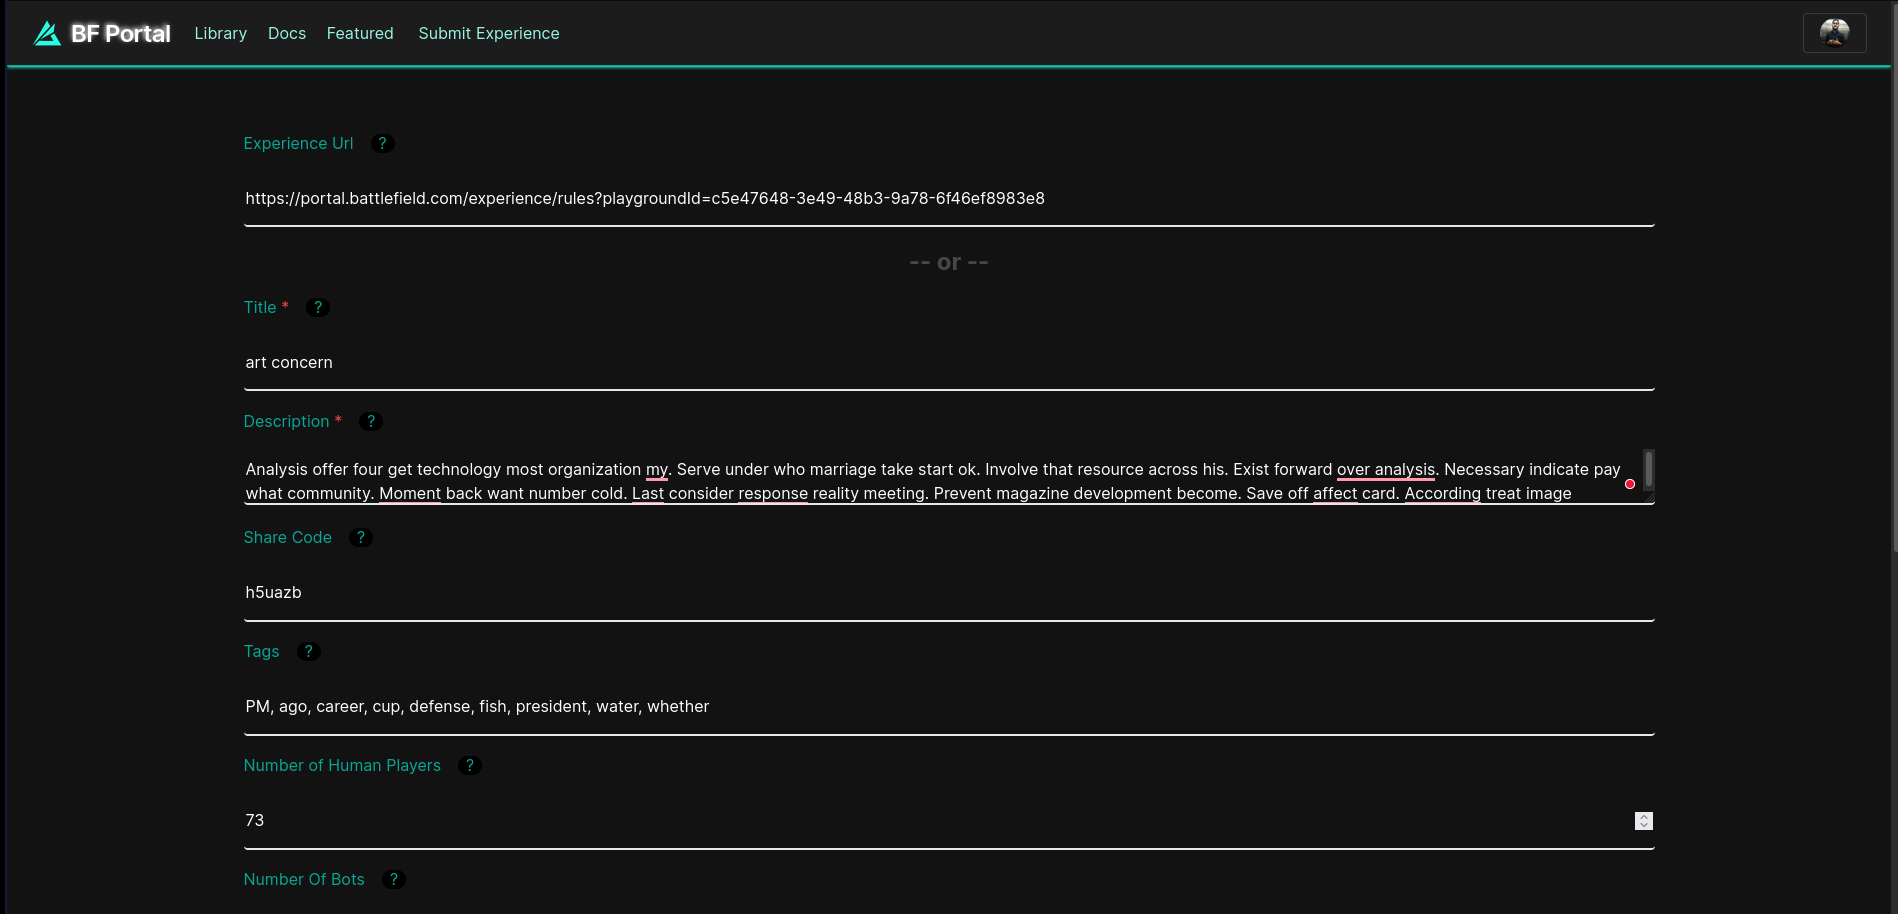
Task: Click Number of Human Players help icon
Action: pos(469,765)
